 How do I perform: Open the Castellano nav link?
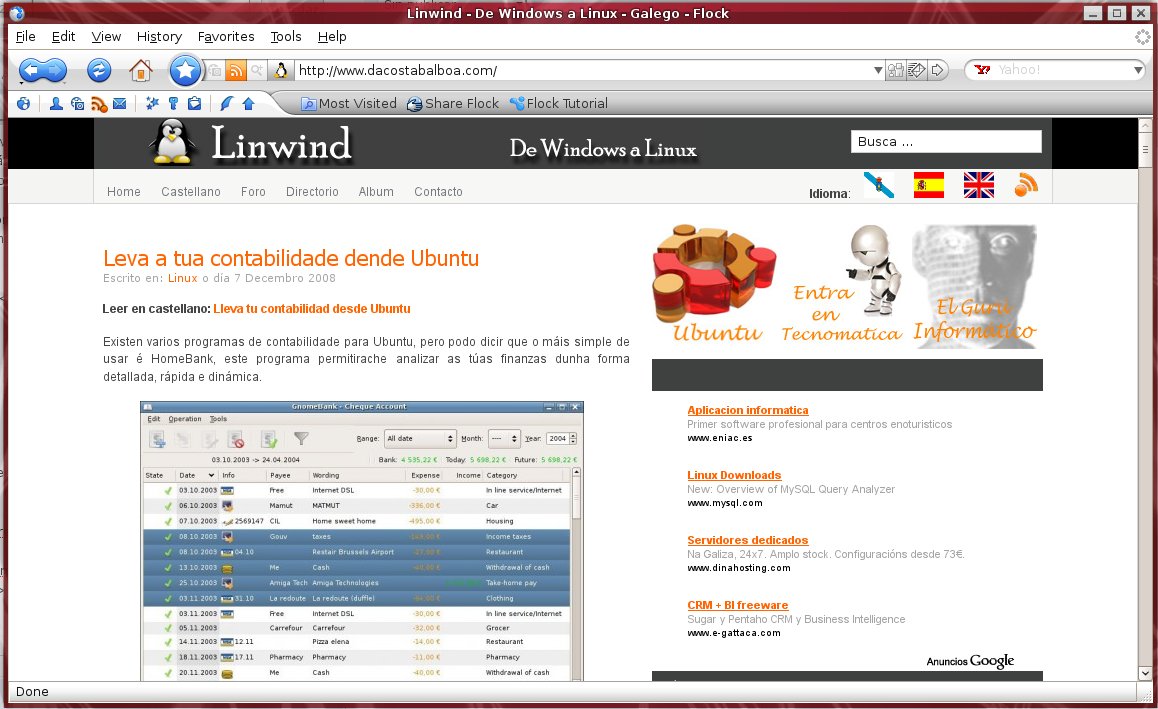coord(191,191)
